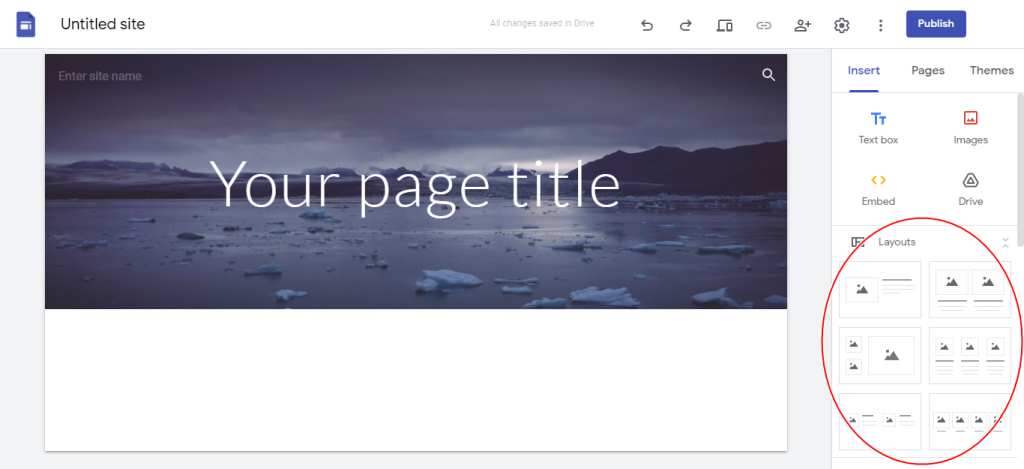Image resolution: width=1024 pixels, height=469 pixels.
Task: Insert from Drive
Action: [970, 189]
